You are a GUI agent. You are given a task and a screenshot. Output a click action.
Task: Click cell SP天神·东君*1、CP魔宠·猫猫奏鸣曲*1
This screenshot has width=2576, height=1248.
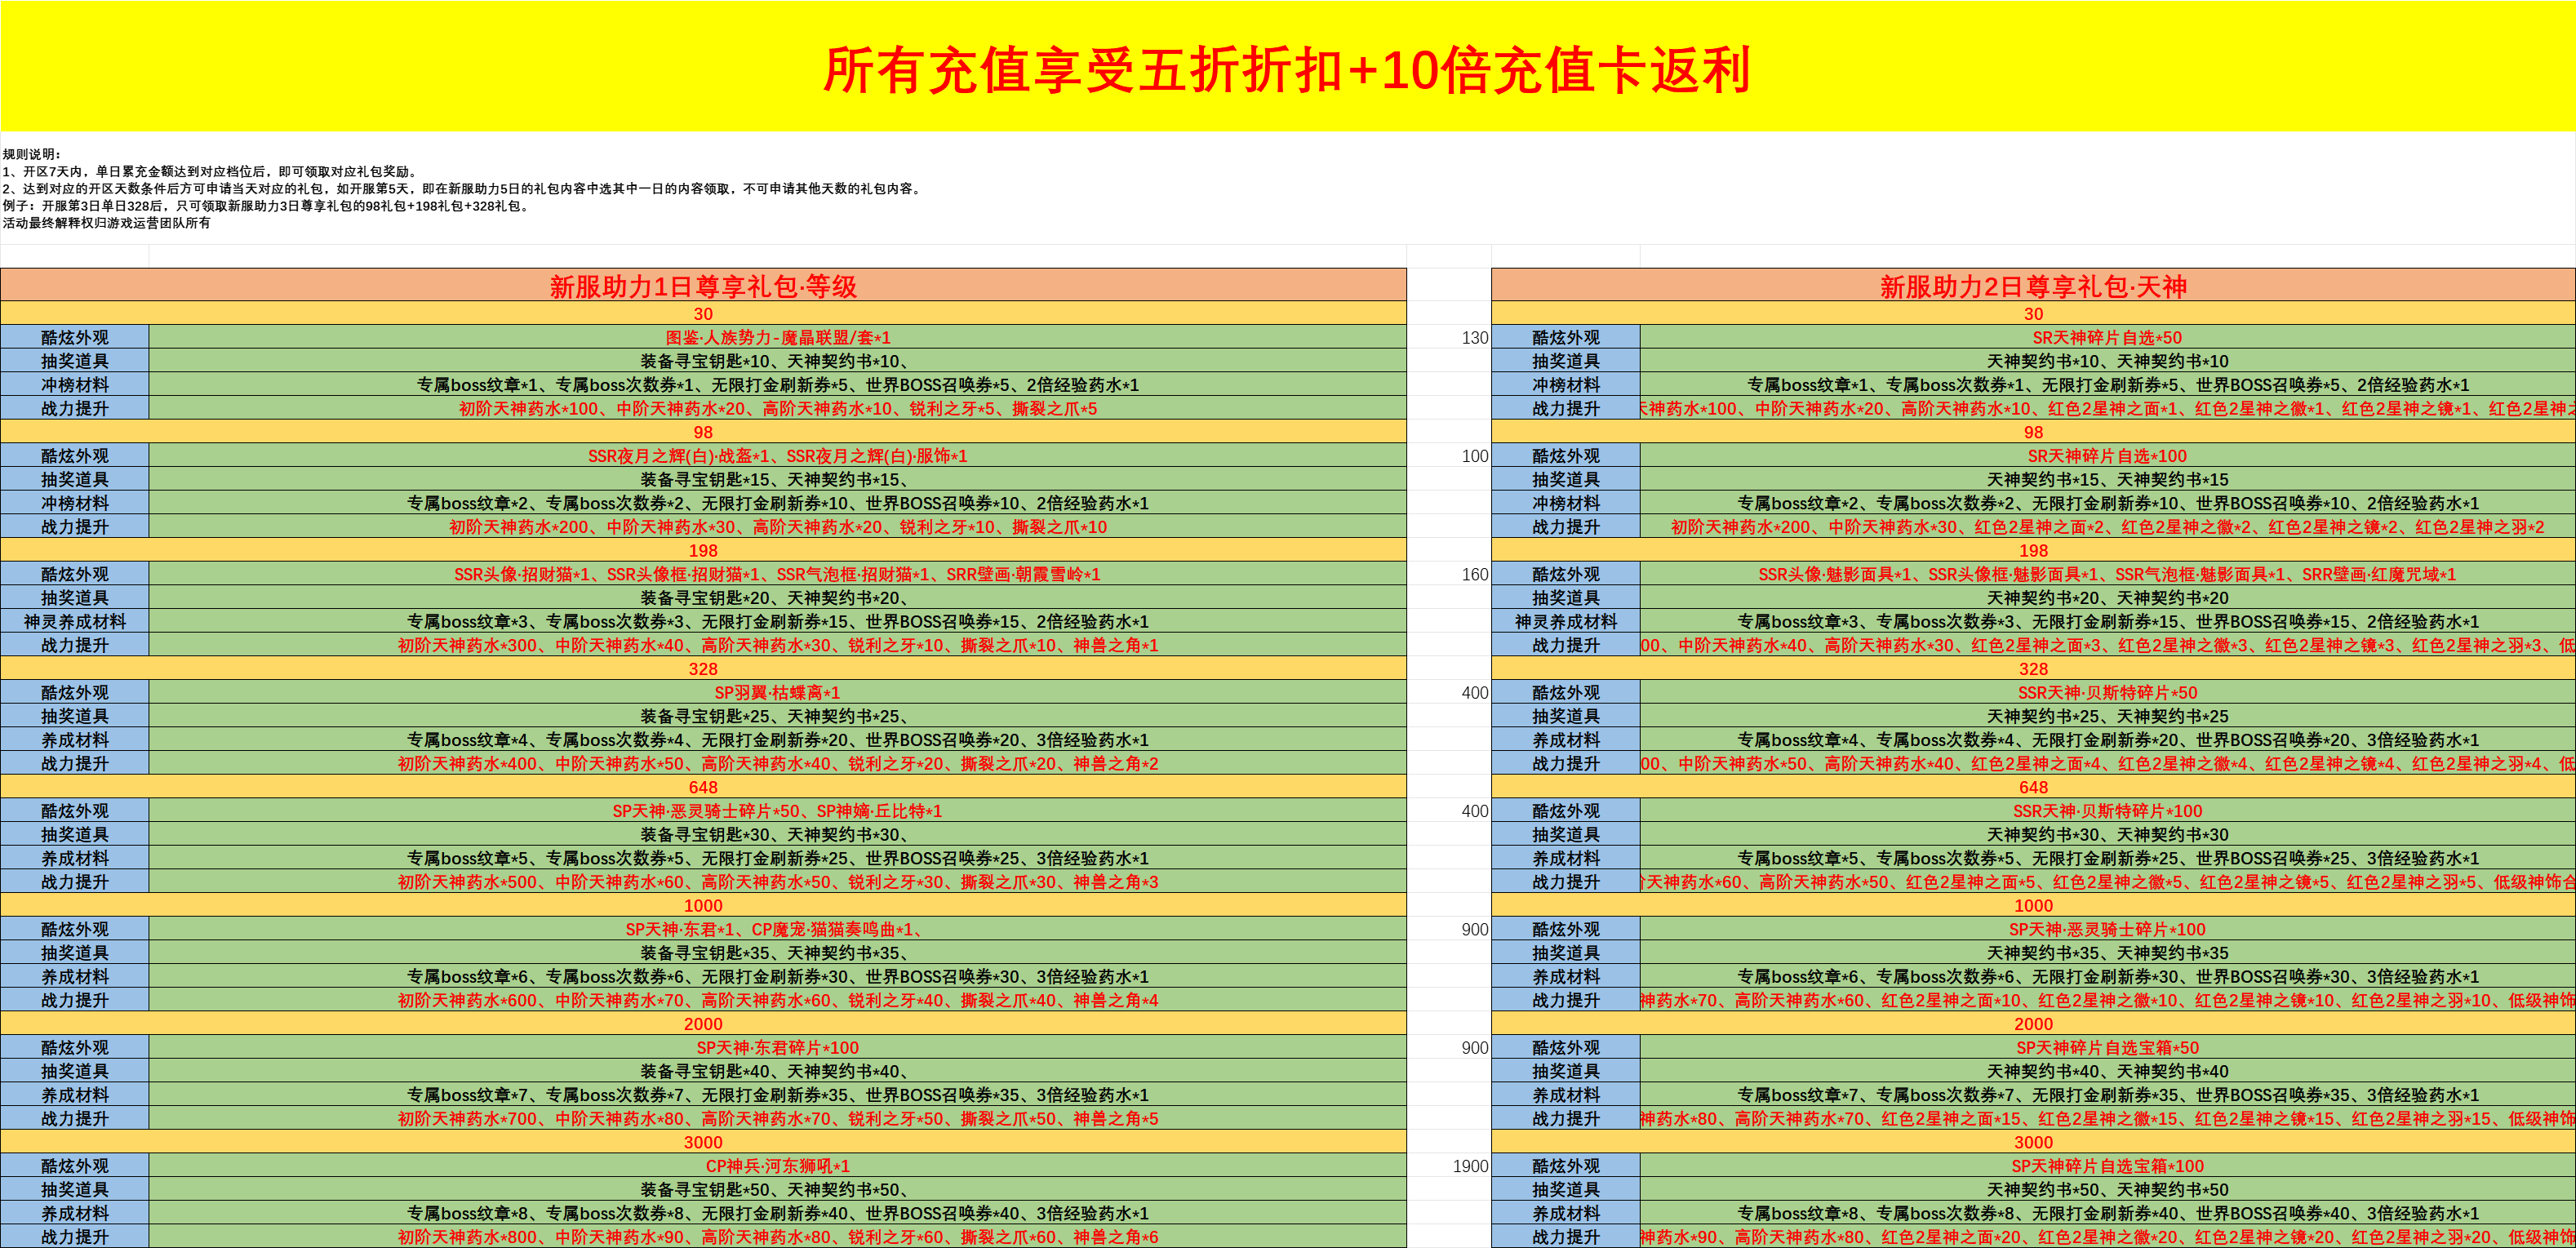[x=777, y=929]
